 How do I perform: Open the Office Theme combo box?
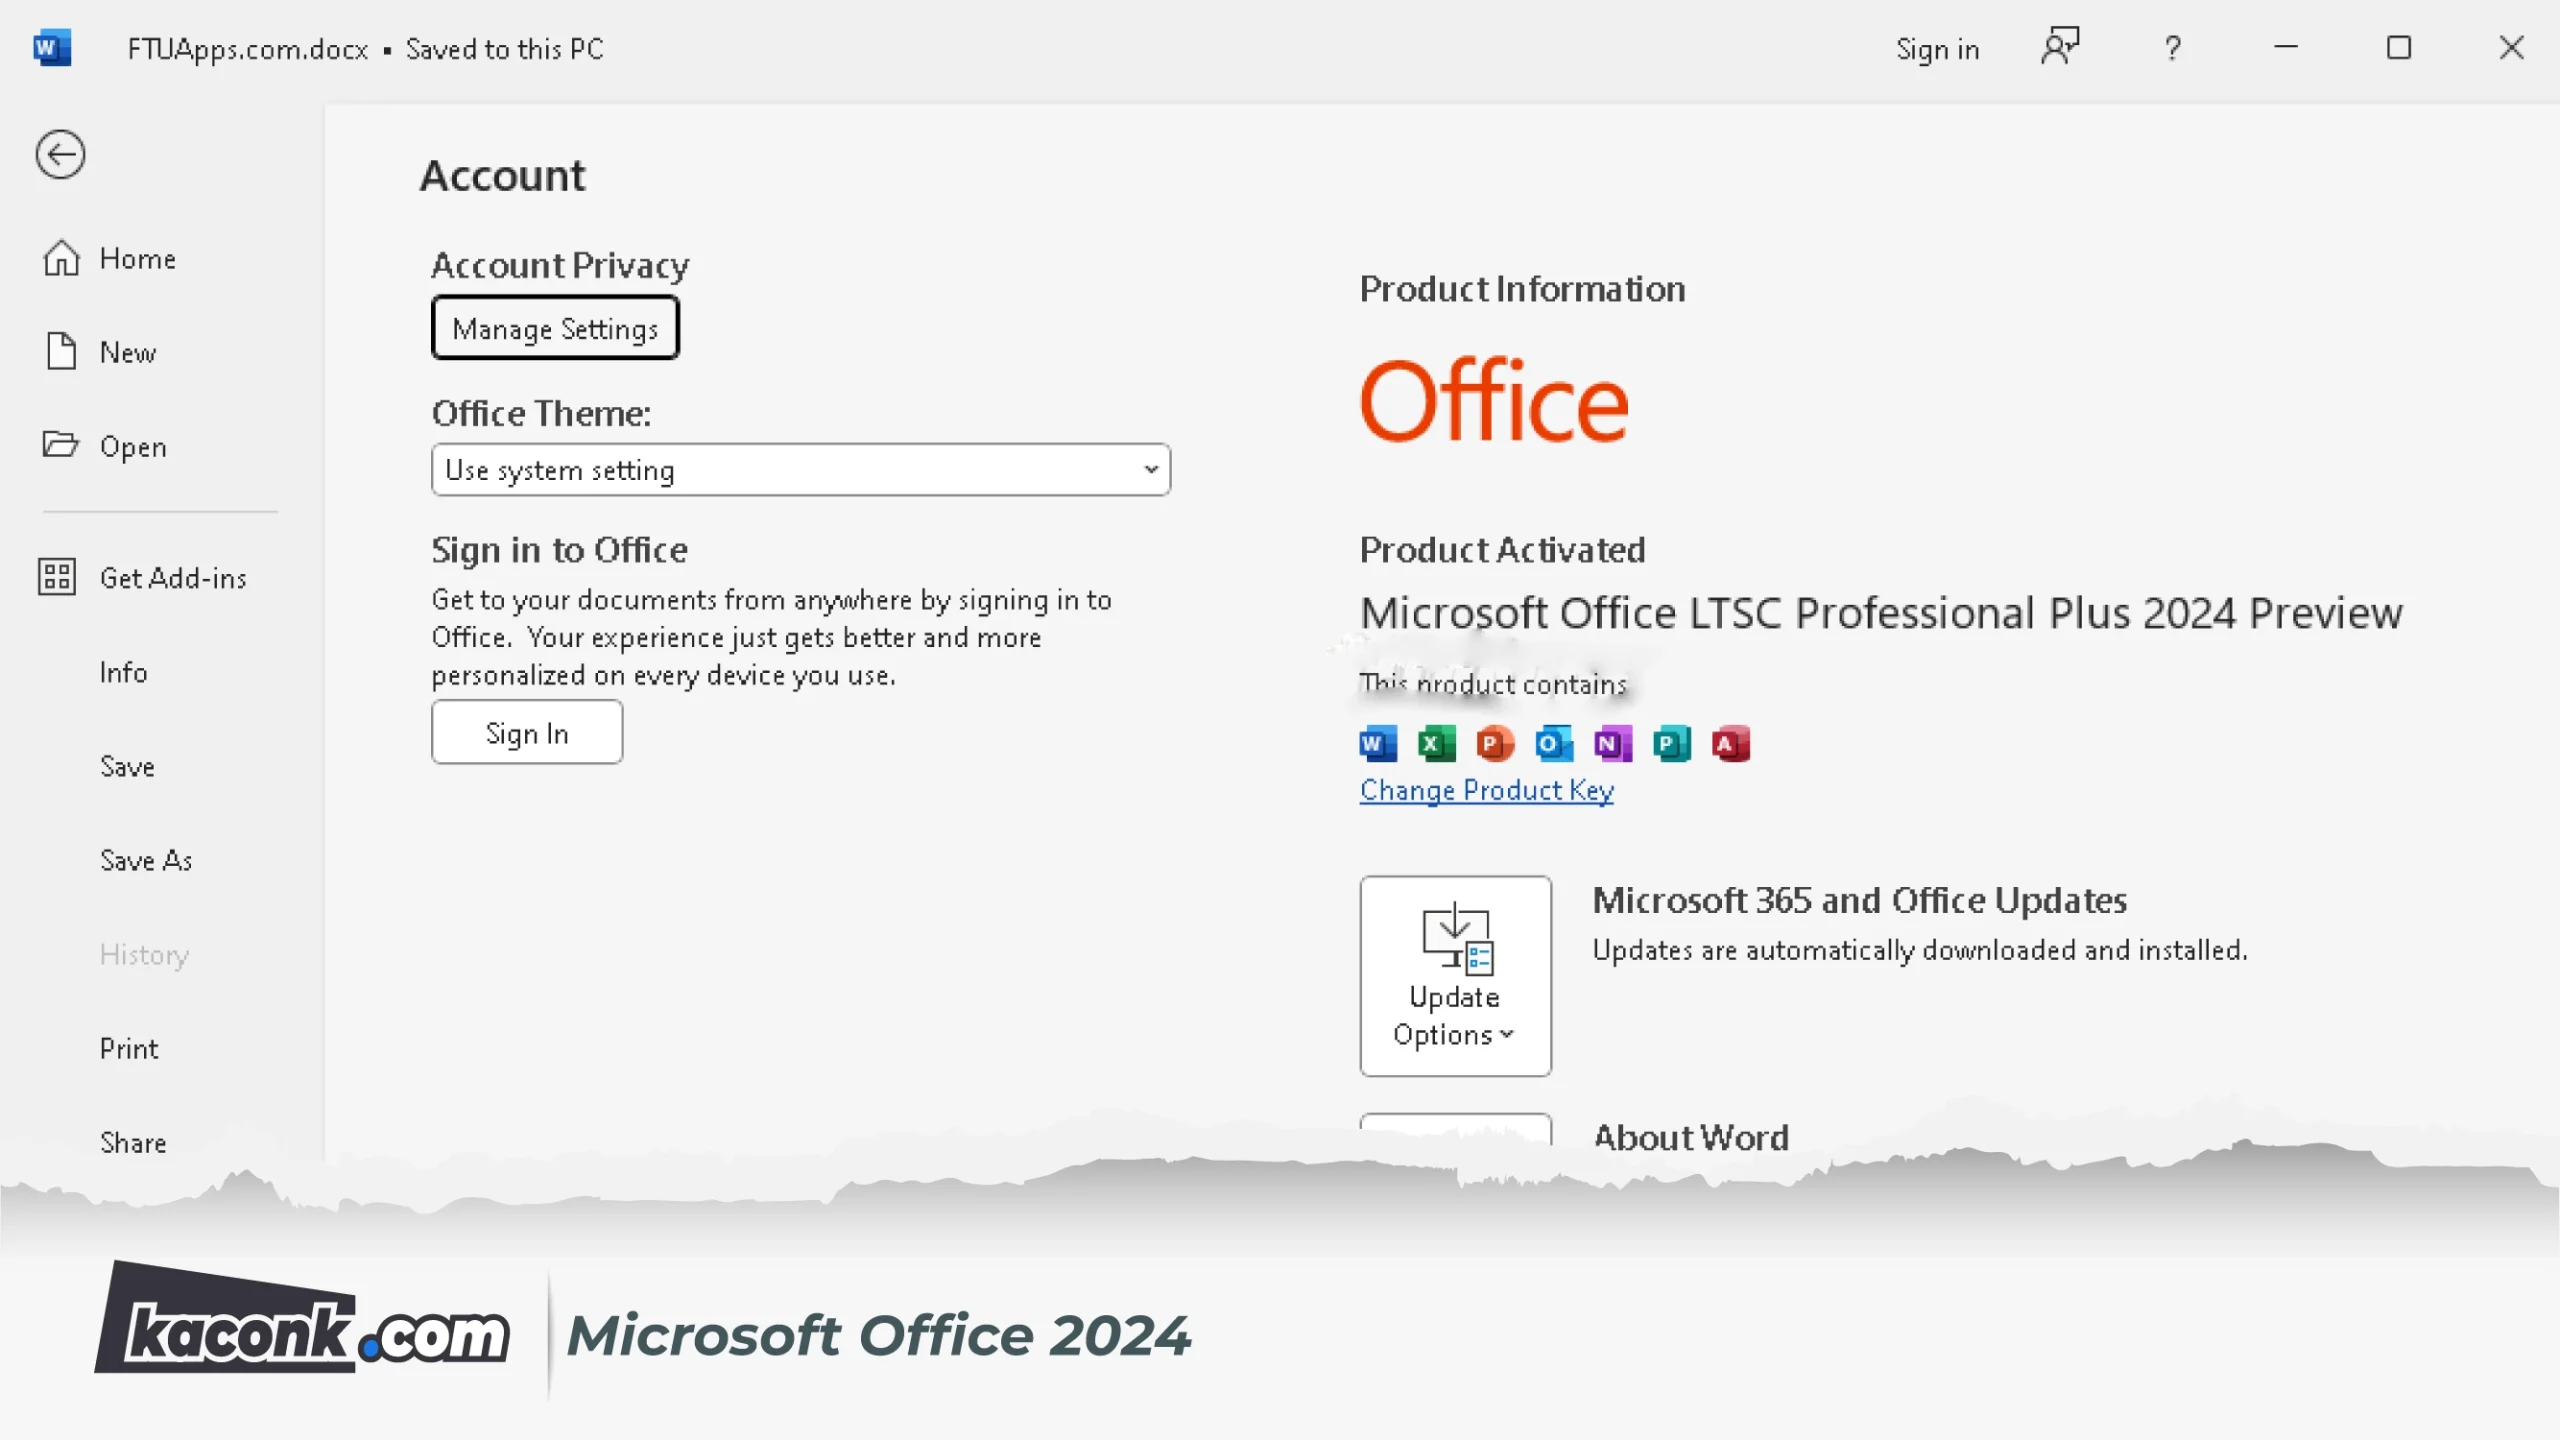[801, 470]
